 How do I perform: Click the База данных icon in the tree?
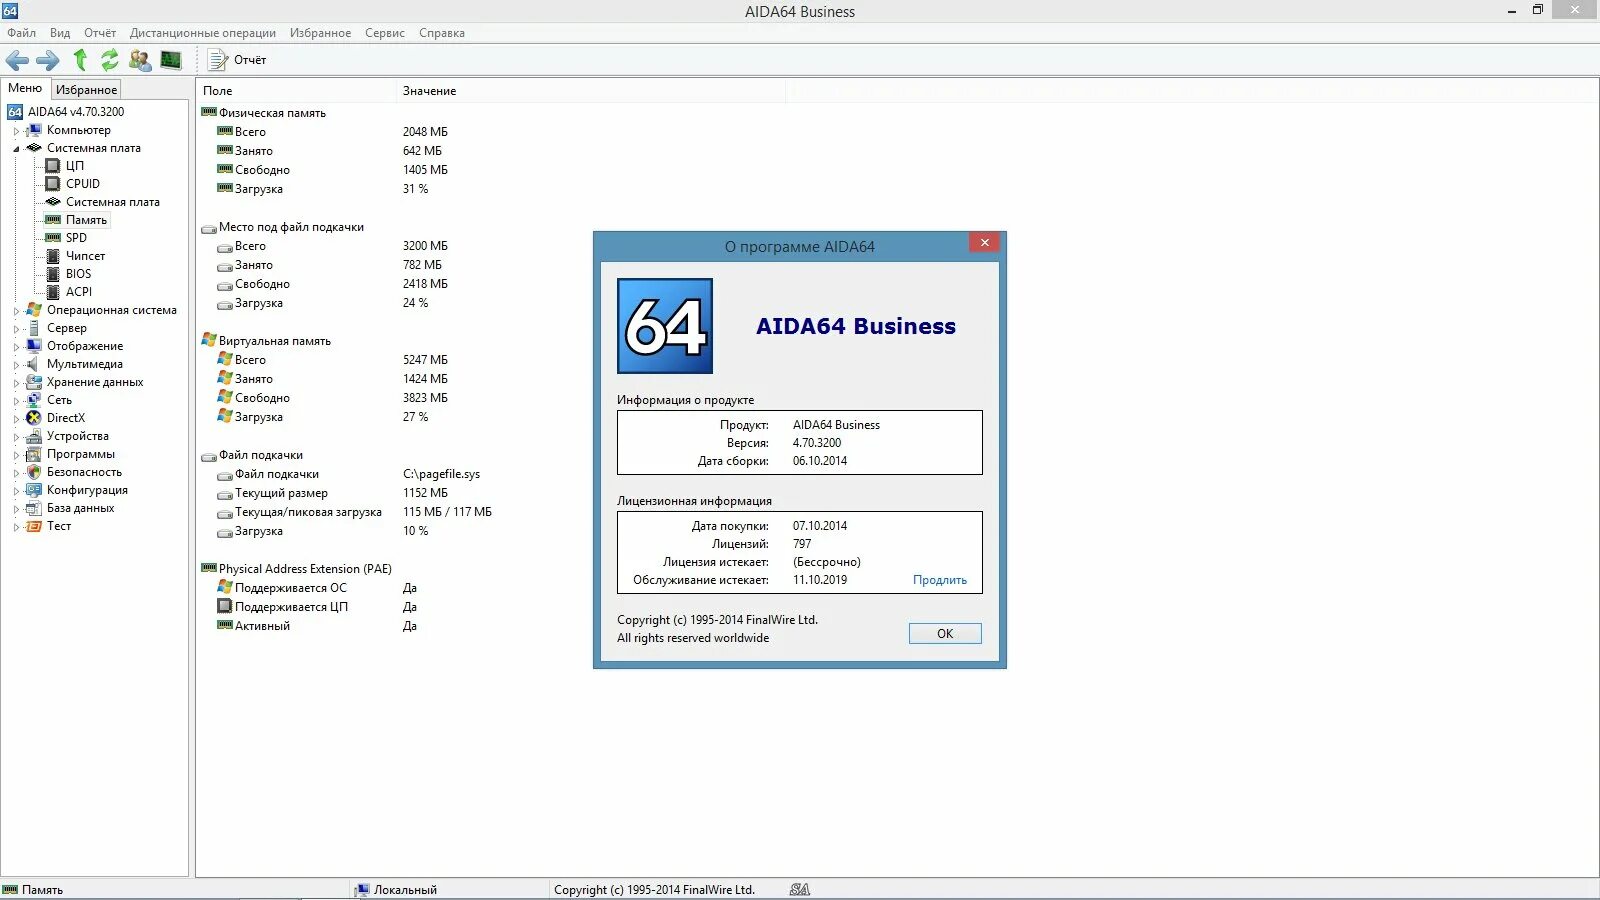pyautogui.click(x=34, y=508)
